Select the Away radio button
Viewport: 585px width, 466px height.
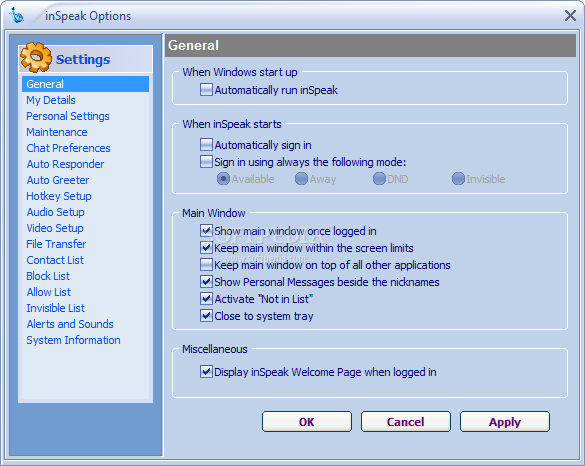click(301, 179)
